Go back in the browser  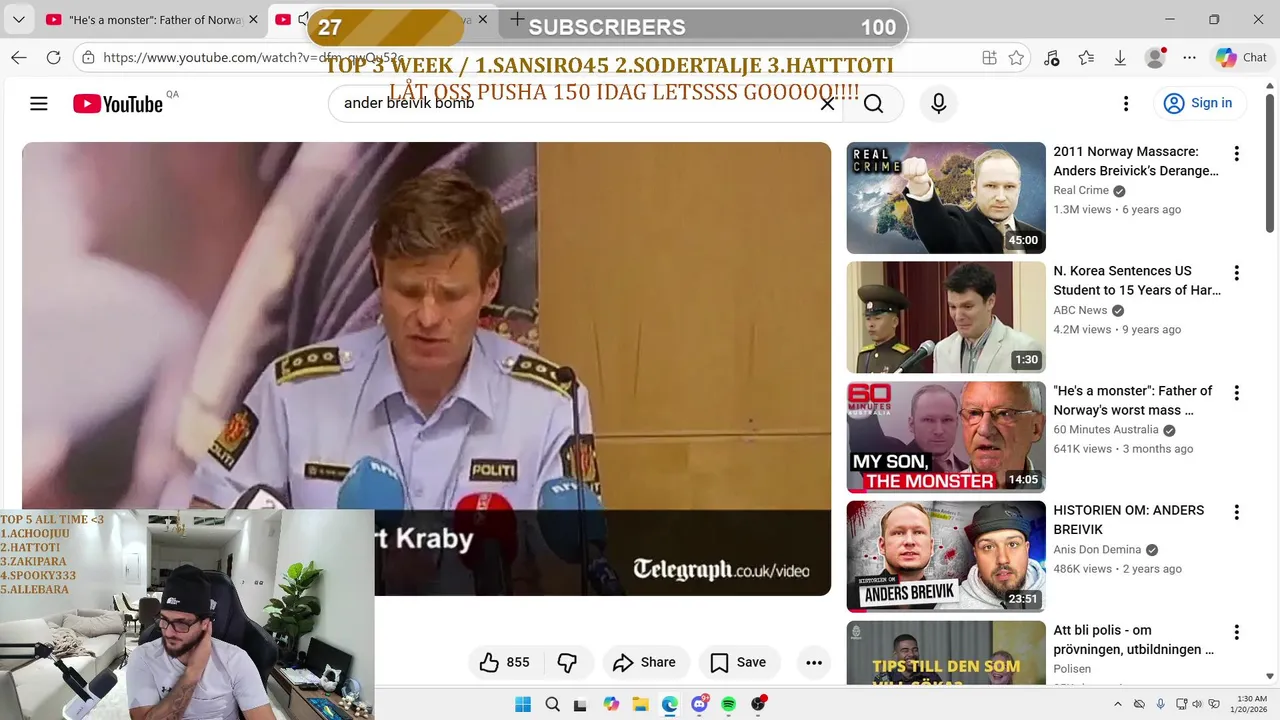click(x=19, y=58)
